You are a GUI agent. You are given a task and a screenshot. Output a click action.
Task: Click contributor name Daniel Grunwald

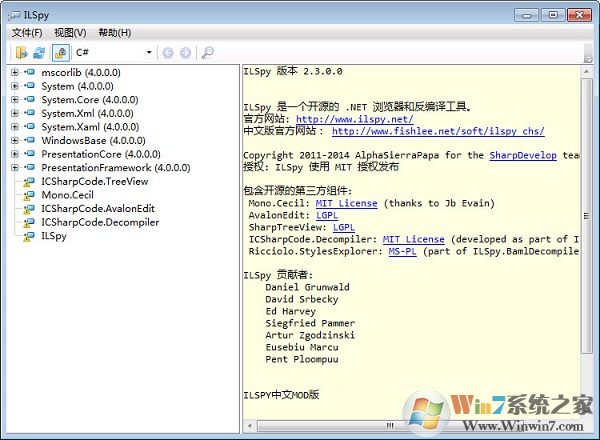tap(307, 287)
